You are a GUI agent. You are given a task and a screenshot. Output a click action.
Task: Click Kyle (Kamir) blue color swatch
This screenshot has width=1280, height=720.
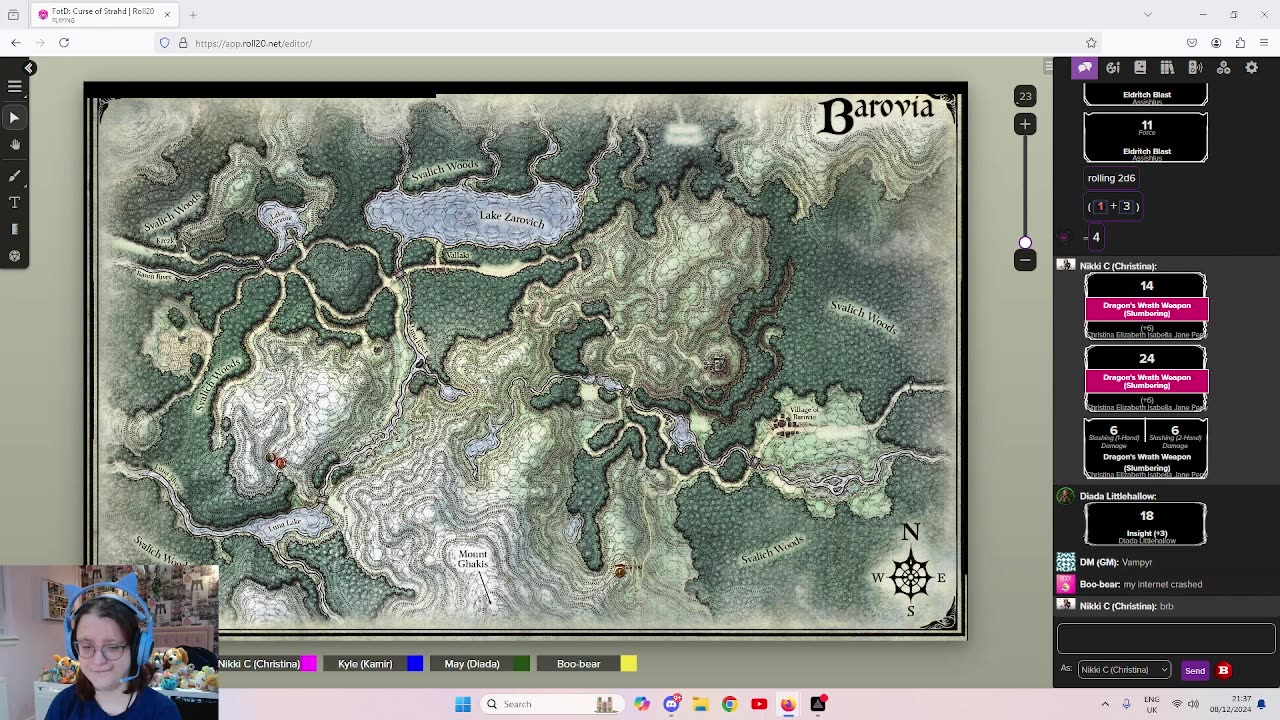click(415, 664)
